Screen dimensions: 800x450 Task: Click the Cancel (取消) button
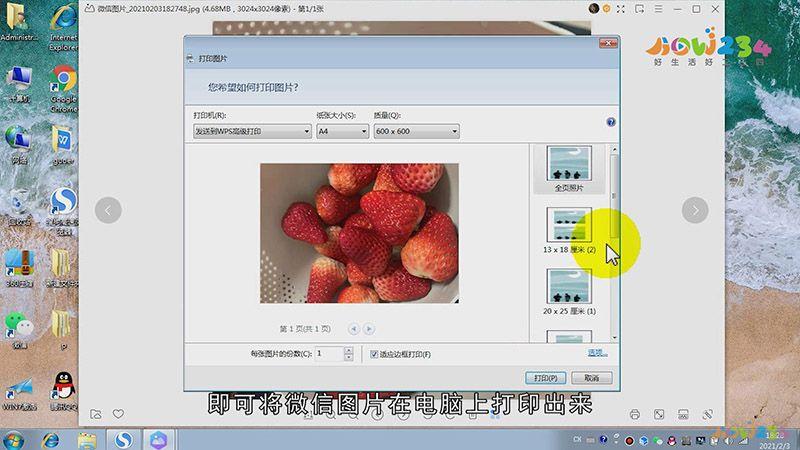click(x=591, y=378)
